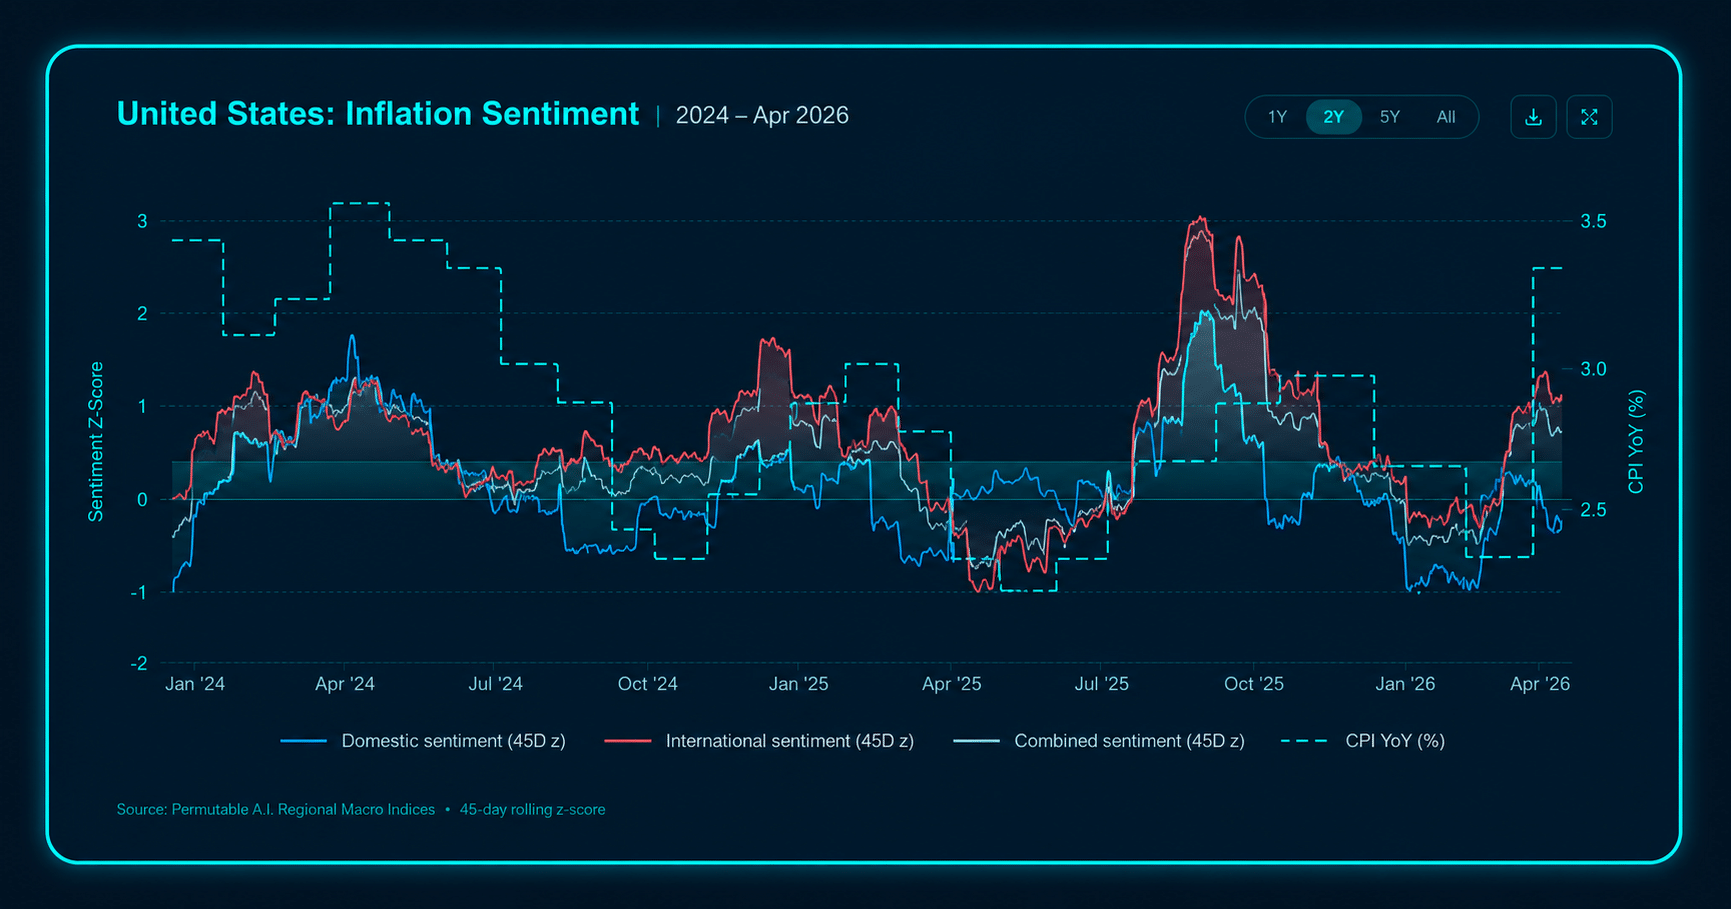Toggle CPI YoY (%) legend entry
The image size is (1731, 909).
click(x=1363, y=741)
